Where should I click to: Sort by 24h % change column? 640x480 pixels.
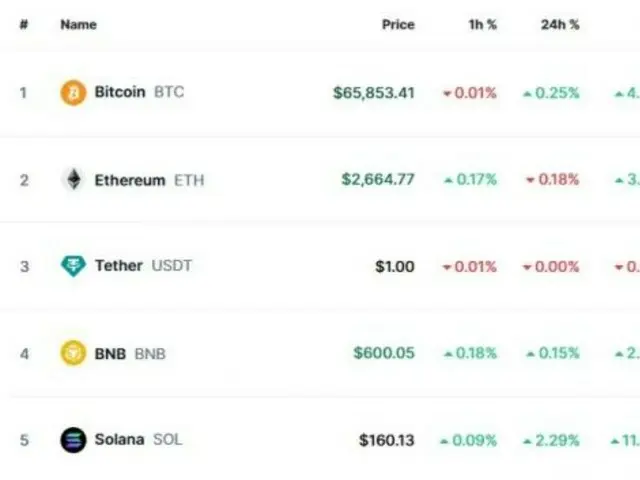[x=560, y=24]
